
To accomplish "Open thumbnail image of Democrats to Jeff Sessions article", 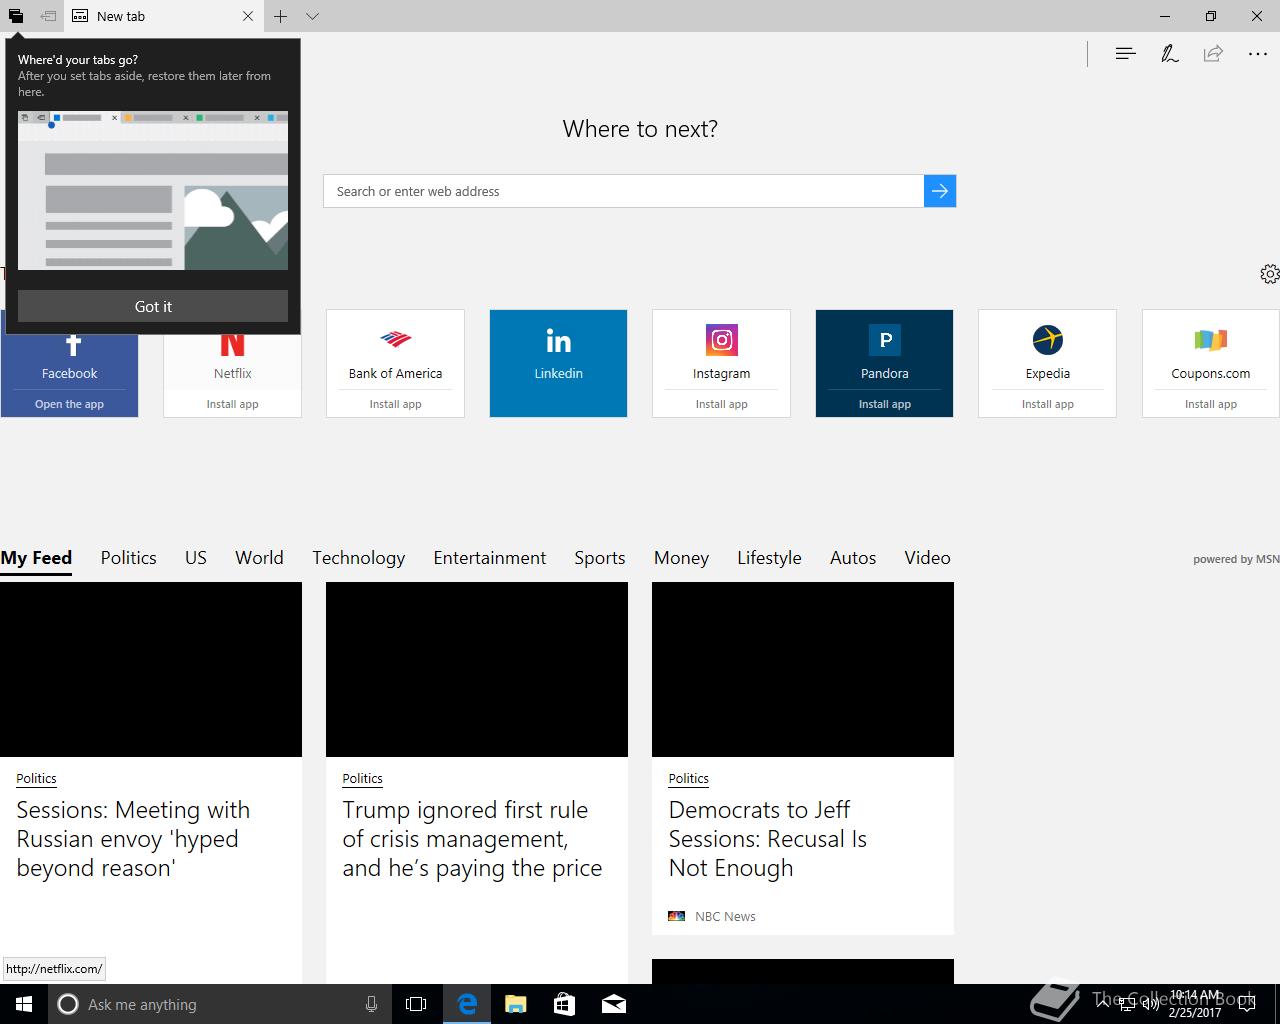I will click(803, 669).
